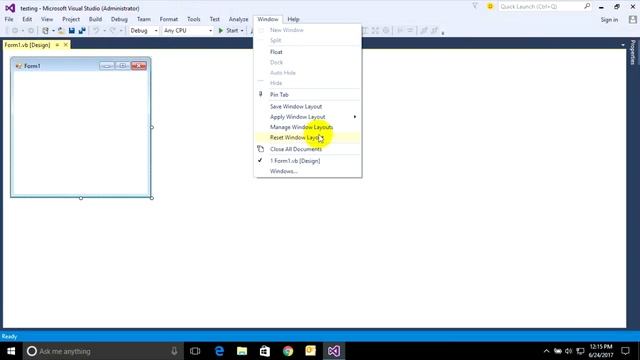This screenshot has width=640, height=360.
Task: Open Task View on the taskbar
Action: [x=195, y=351]
